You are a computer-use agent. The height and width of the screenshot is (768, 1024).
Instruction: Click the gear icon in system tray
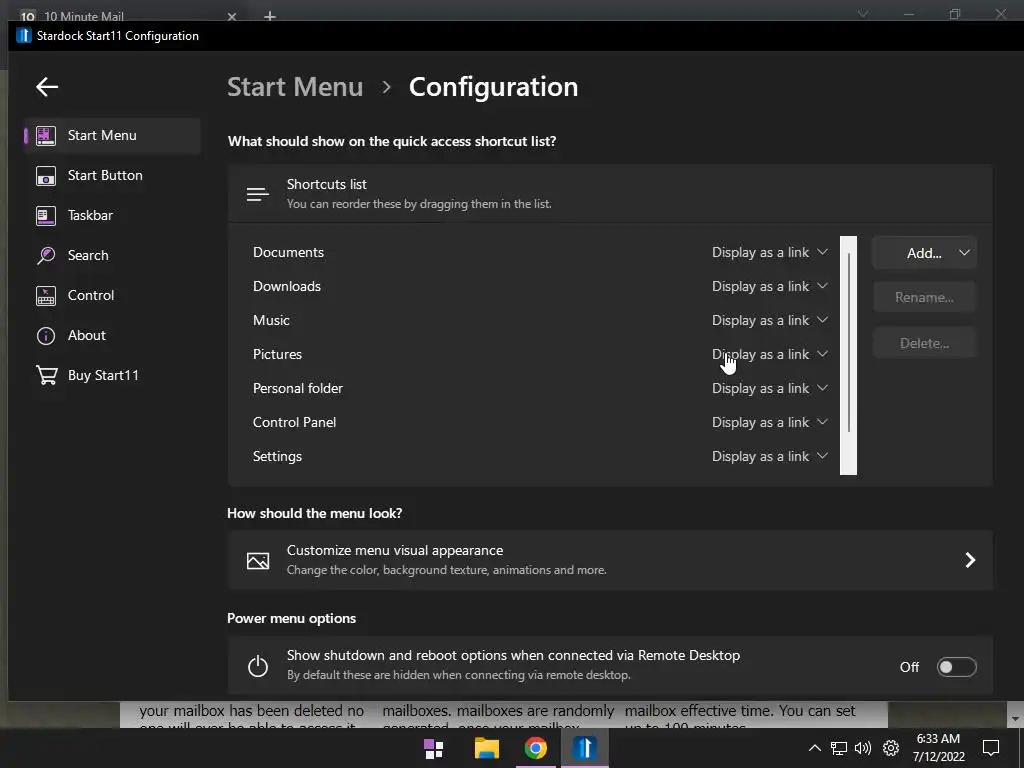point(891,748)
